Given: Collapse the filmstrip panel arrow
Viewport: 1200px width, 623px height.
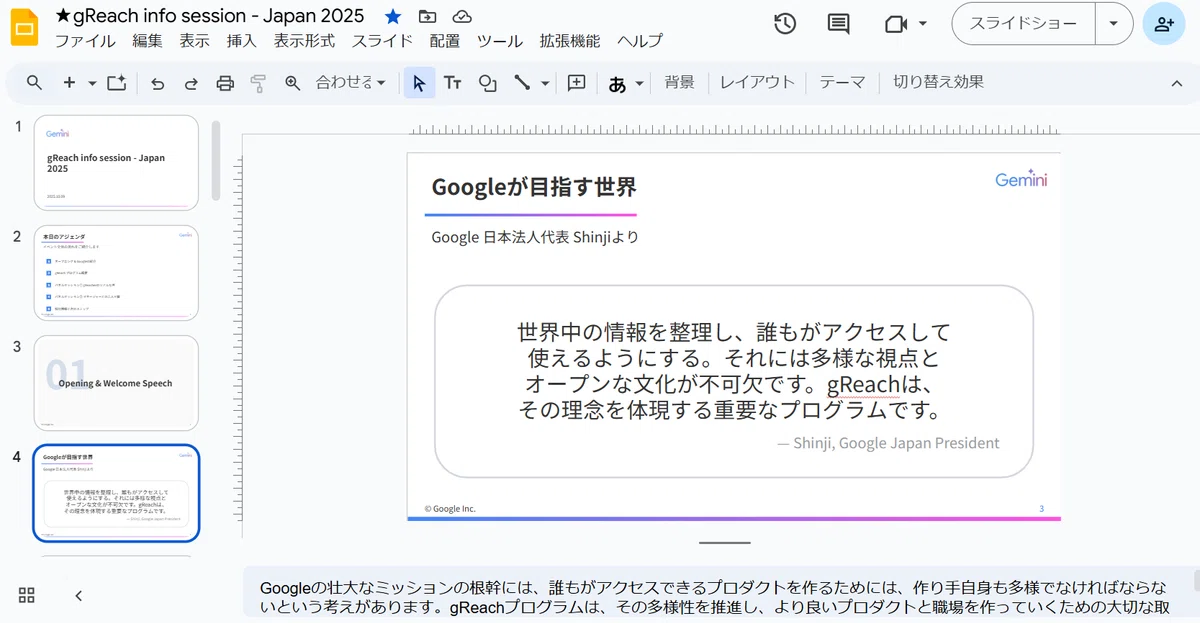Looking at the screenshot, I should tap(78, 595).
